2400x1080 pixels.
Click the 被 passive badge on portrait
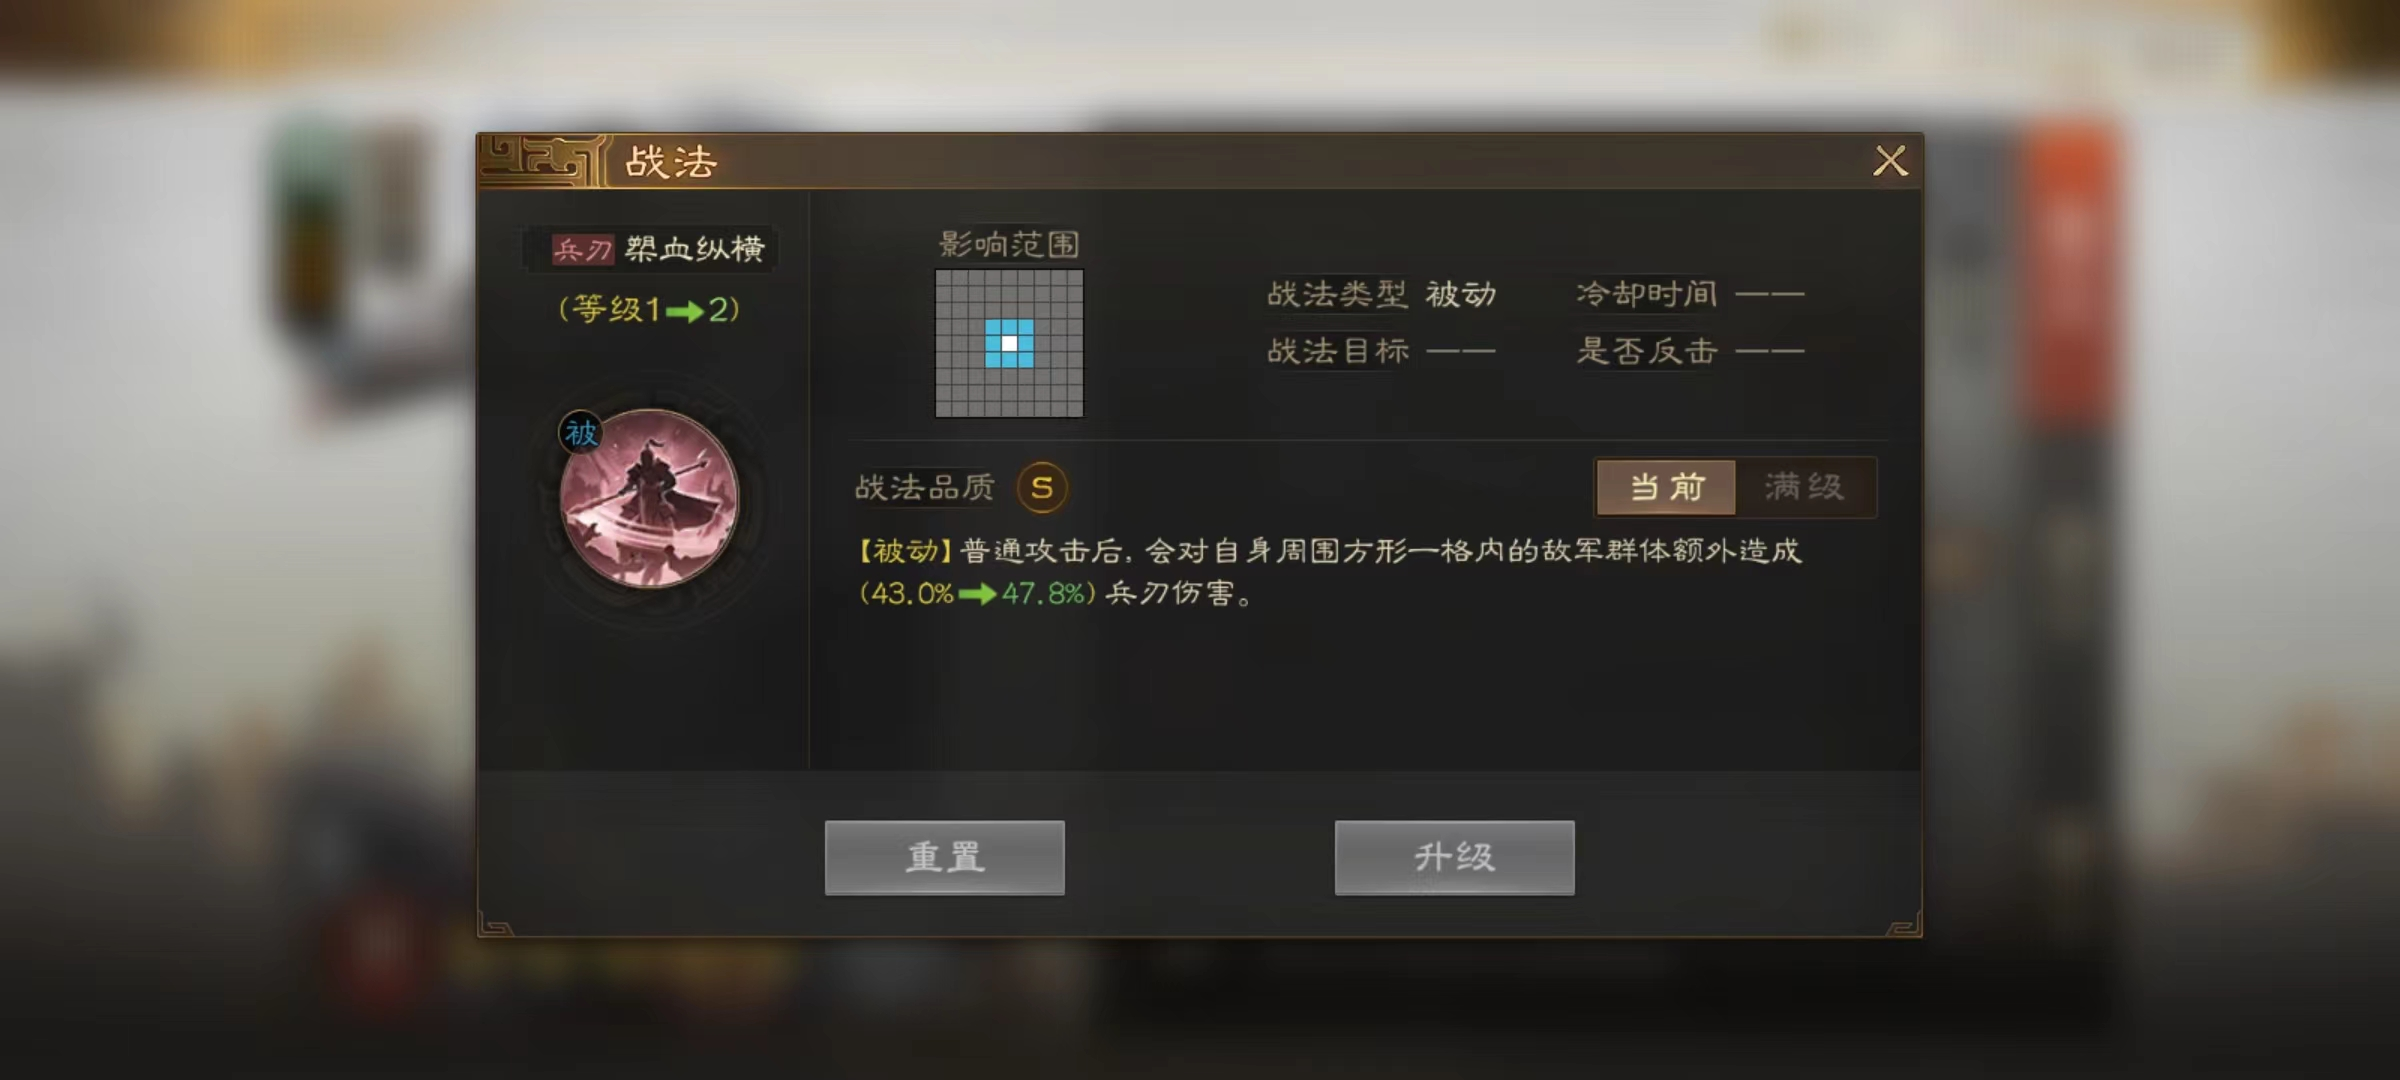coord(581,433)
